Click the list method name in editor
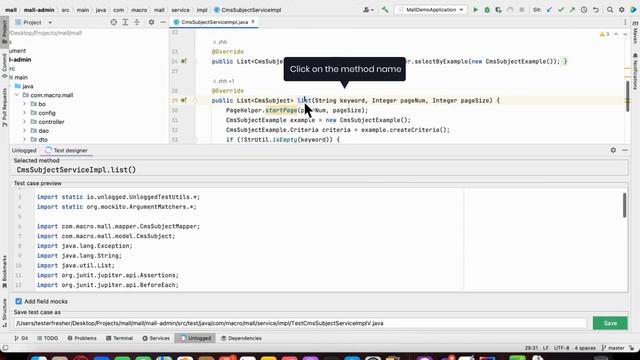Viewport: 640px width, 360px height. coord(304,100)
